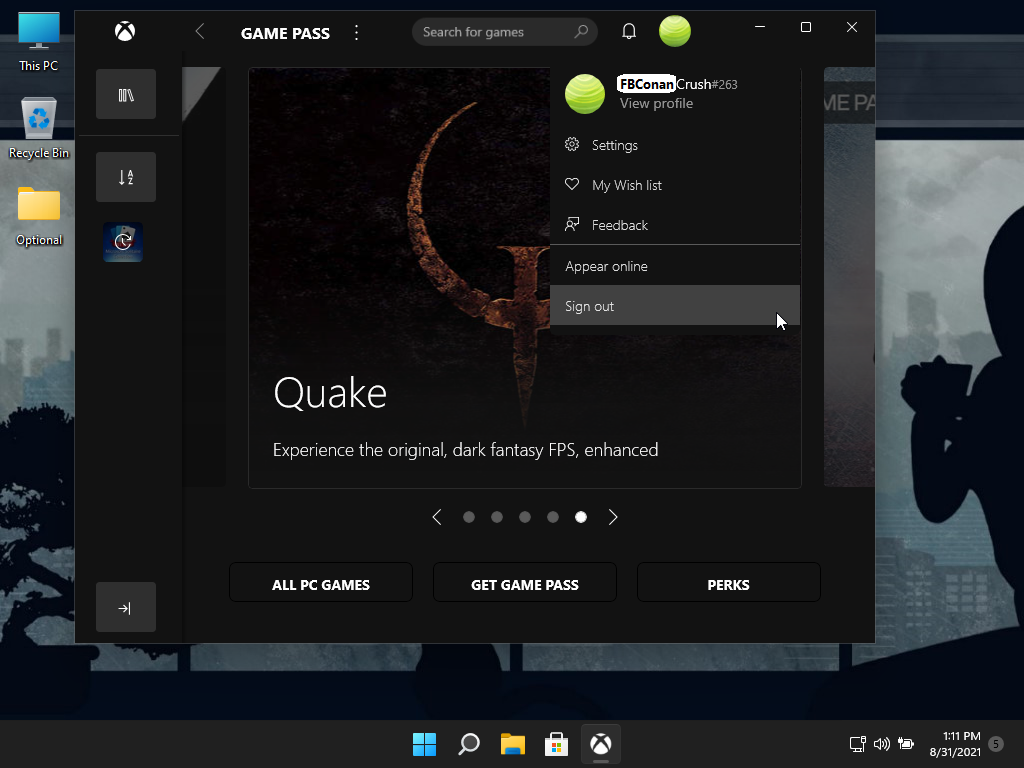Go to the next carousel slide

tap(613, 517)
